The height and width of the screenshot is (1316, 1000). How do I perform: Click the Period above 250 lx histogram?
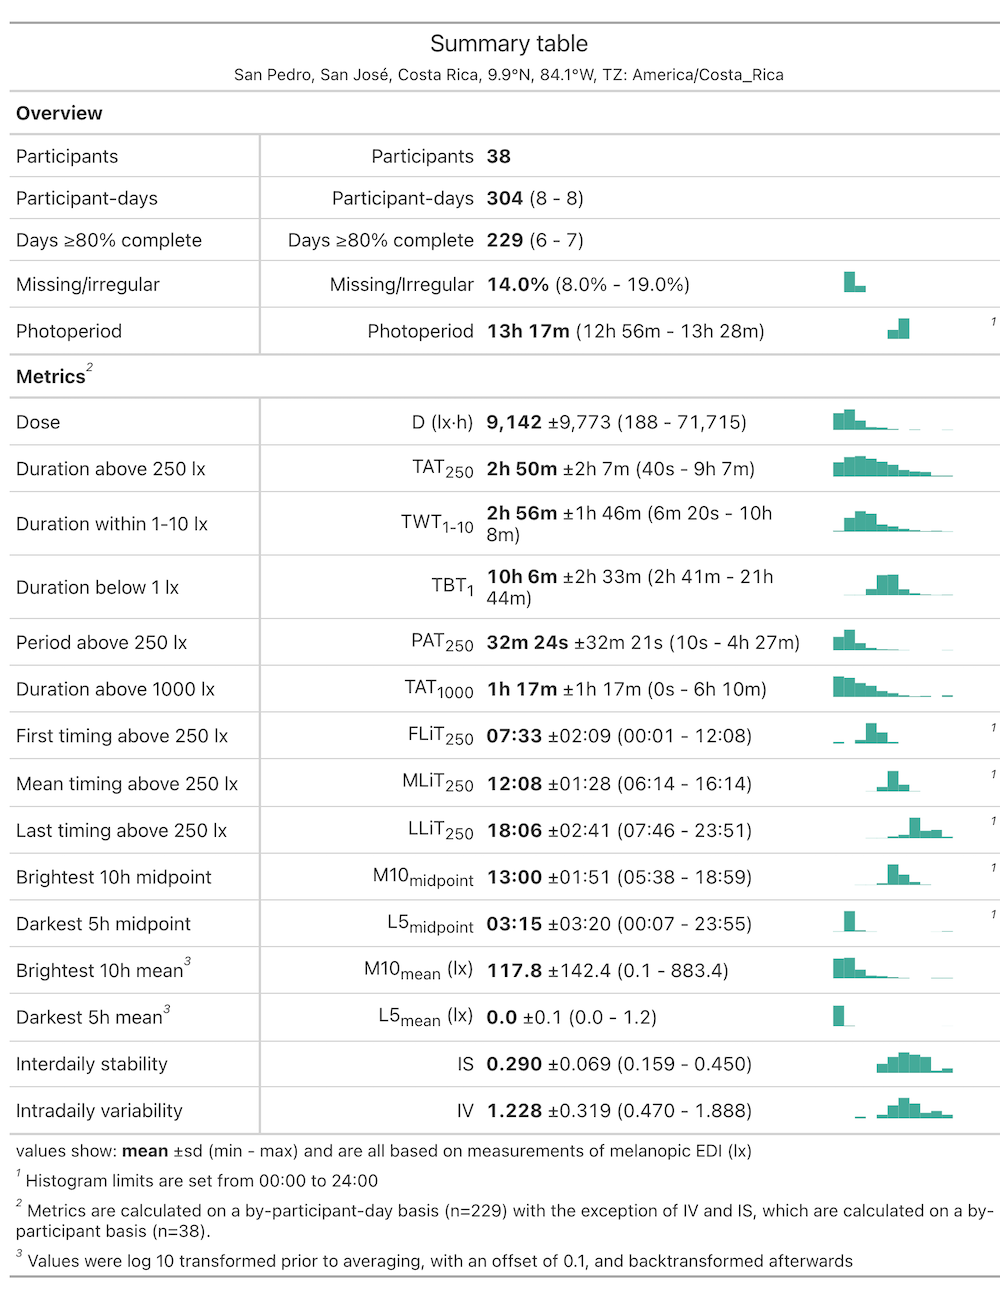pos(892,640)
